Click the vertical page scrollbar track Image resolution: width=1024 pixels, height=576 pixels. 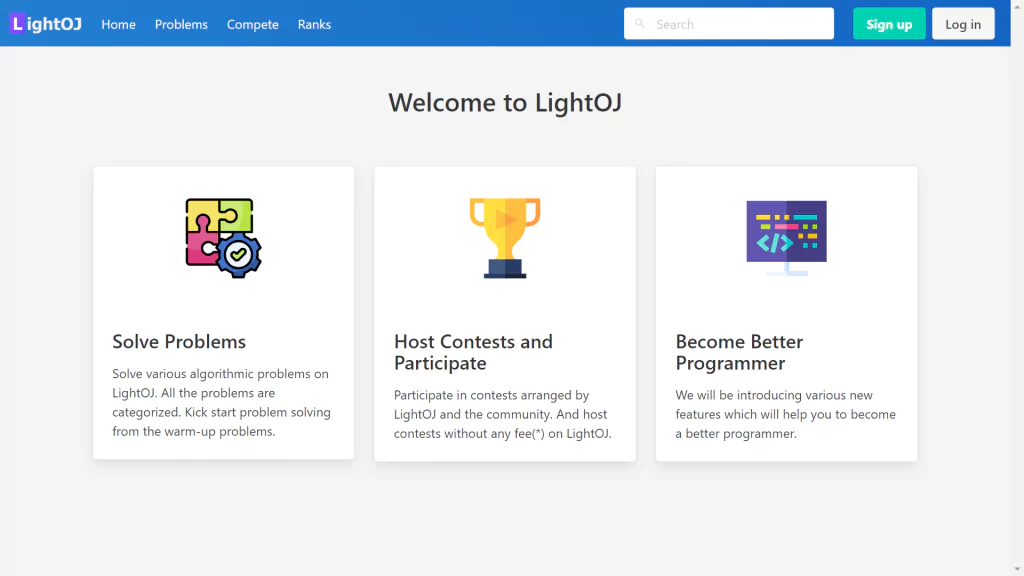click(1017, 288)
